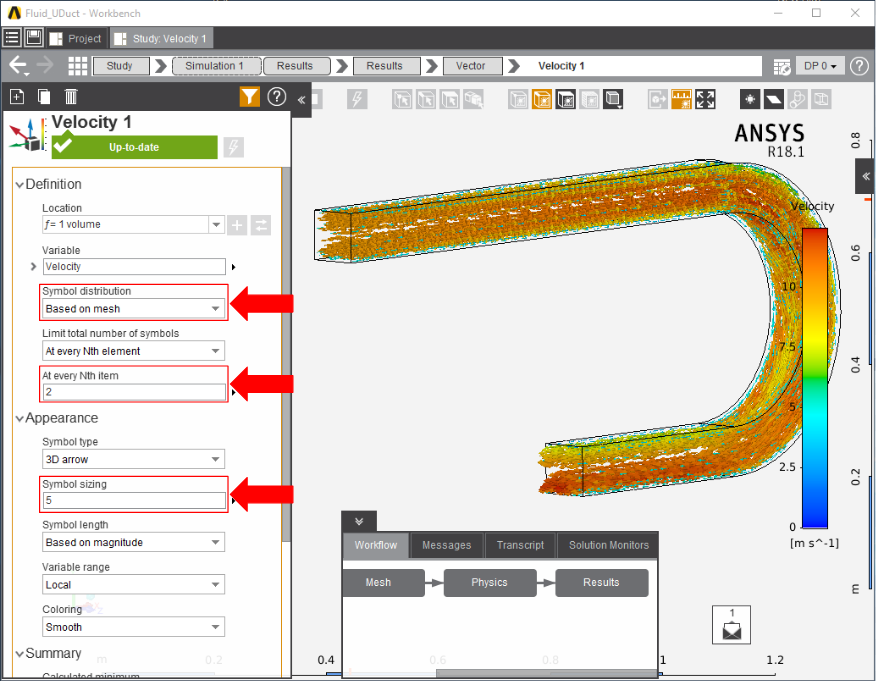This screenshot has height=681, width=876.
Task: Open the Symbol type 3D arrow dropdown
Action: [x=134, y=459]
